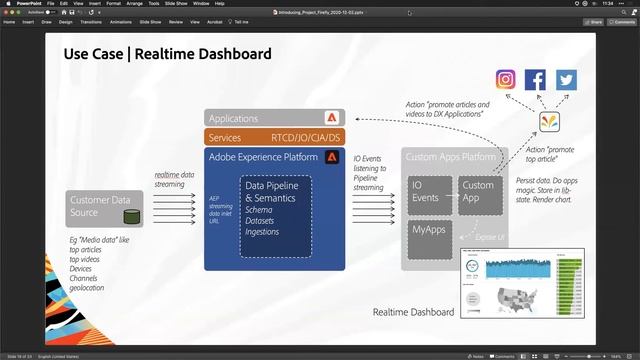Open the Insert menu in menu bar
The height and width of the screenshot is (360, 640).
pyautogui.click(x=95, y=3)
